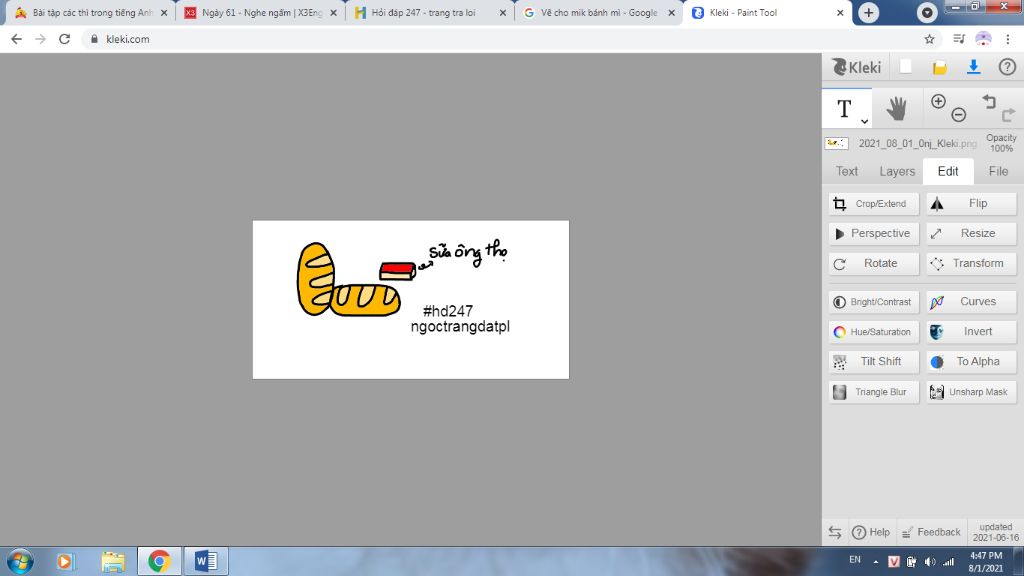Apply the Invert filter
This screenshot has width=1024, height=576.
pos(971,332)
